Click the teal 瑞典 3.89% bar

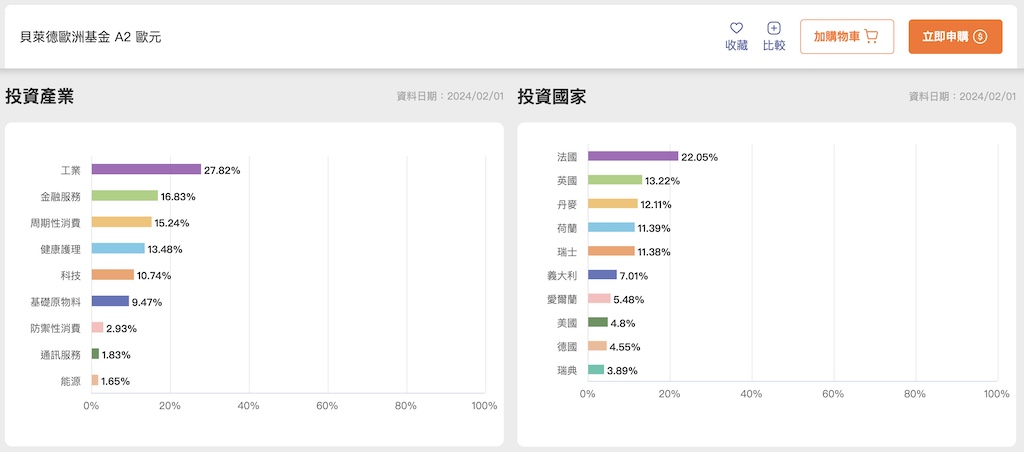[595, 370]
